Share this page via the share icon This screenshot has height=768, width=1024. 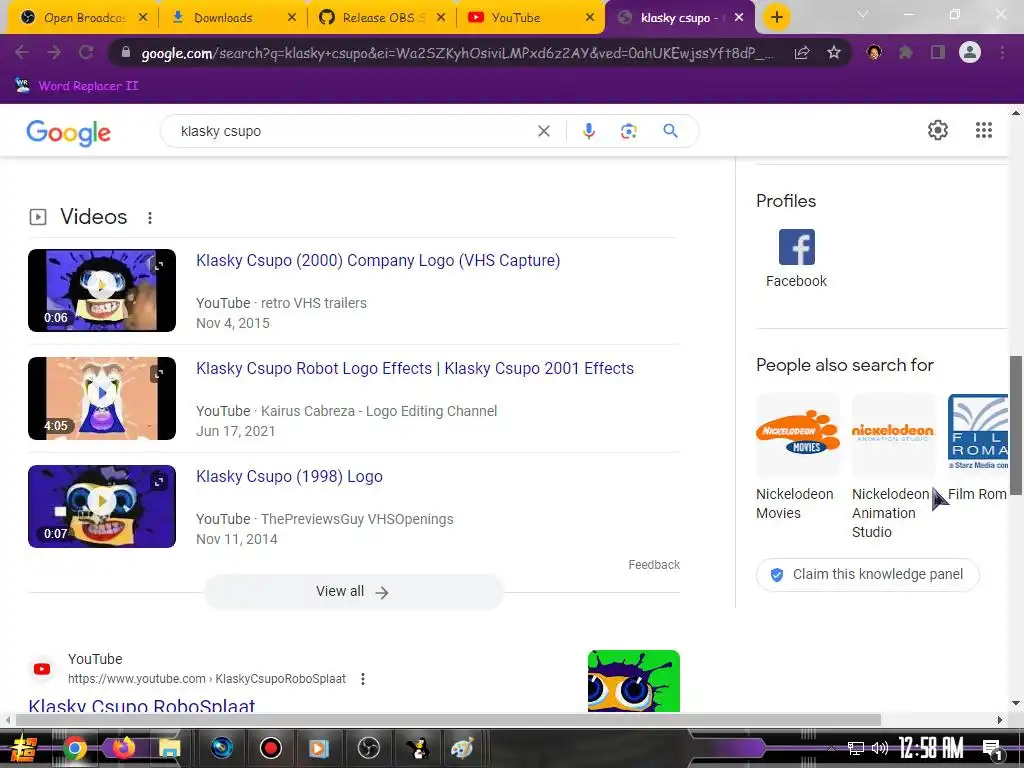click(802, 53)
